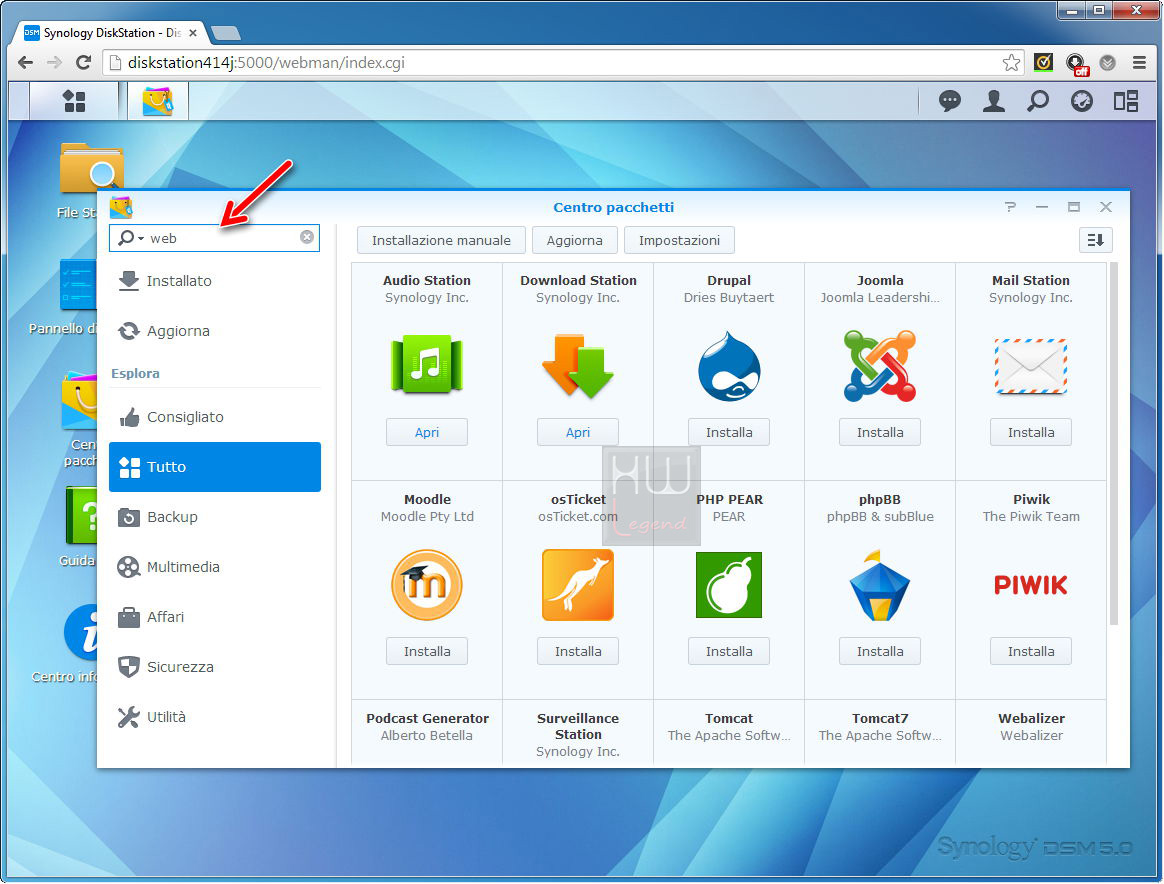Screen dimensions: 1164x884
Task: Click the Centro pacchetti help question mark
Action: 1010,207
